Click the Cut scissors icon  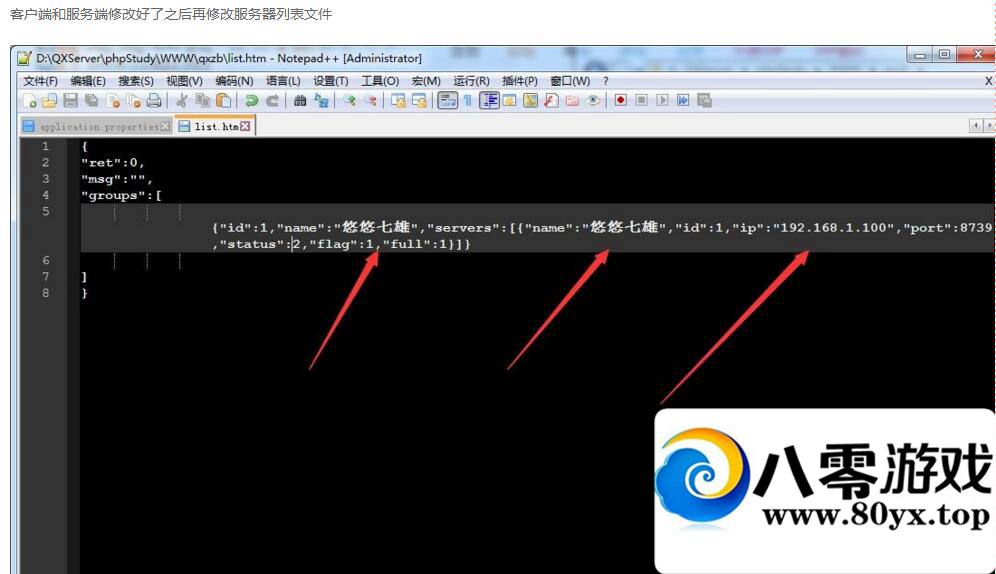click(182, 101)
